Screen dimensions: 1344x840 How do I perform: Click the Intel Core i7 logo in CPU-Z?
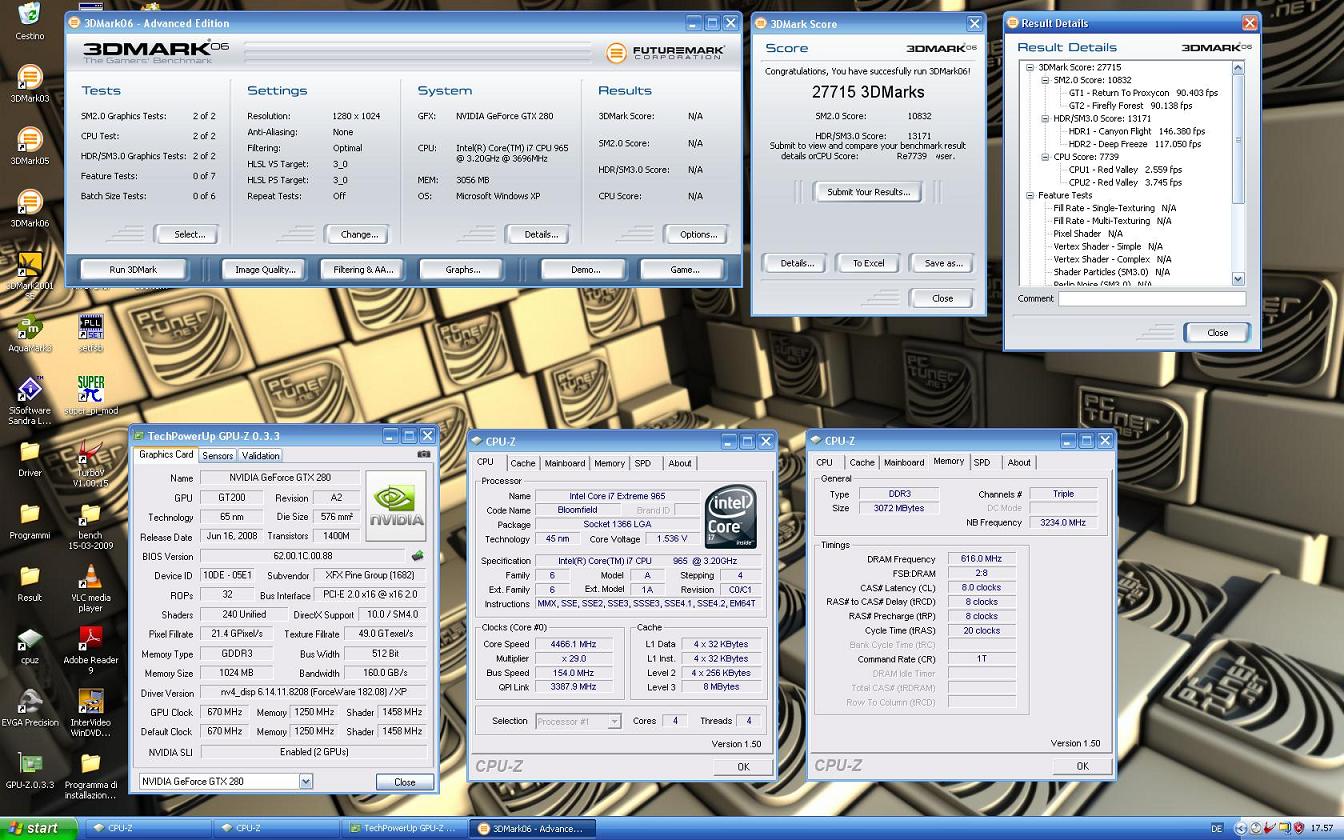click(730, 517)
